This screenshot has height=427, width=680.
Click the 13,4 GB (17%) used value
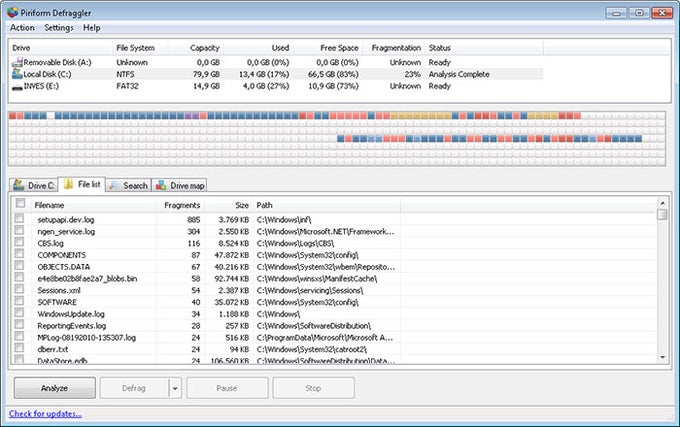(264, 74)
